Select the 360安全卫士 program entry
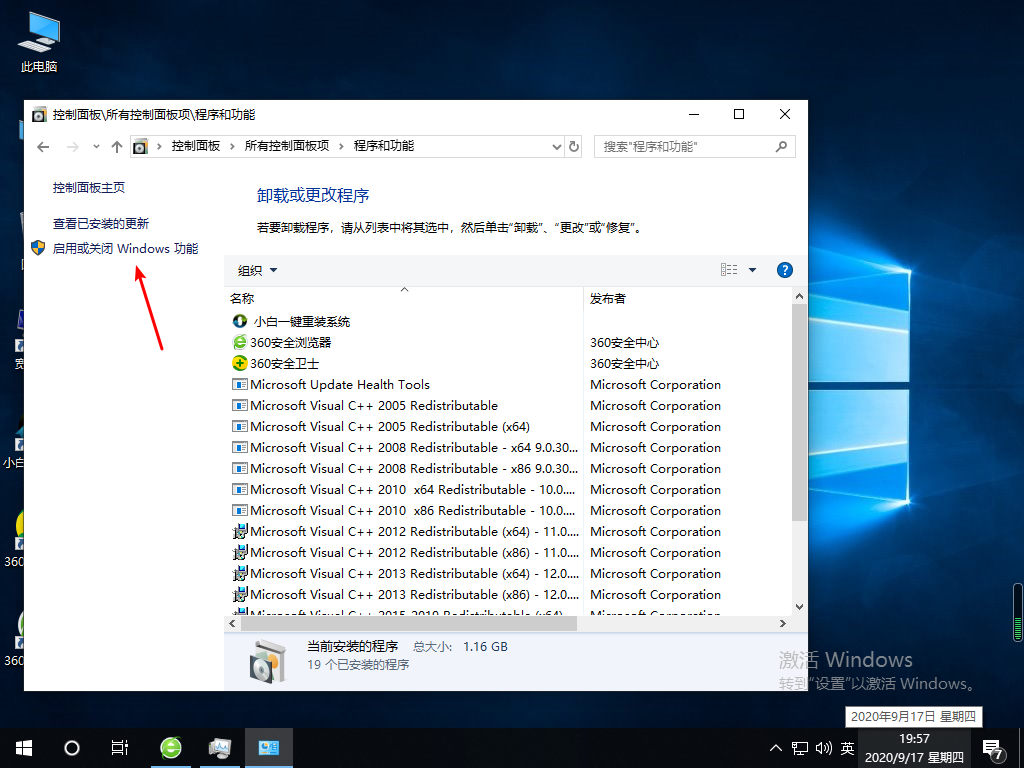 pyautogui.click(x=284, y=364)
